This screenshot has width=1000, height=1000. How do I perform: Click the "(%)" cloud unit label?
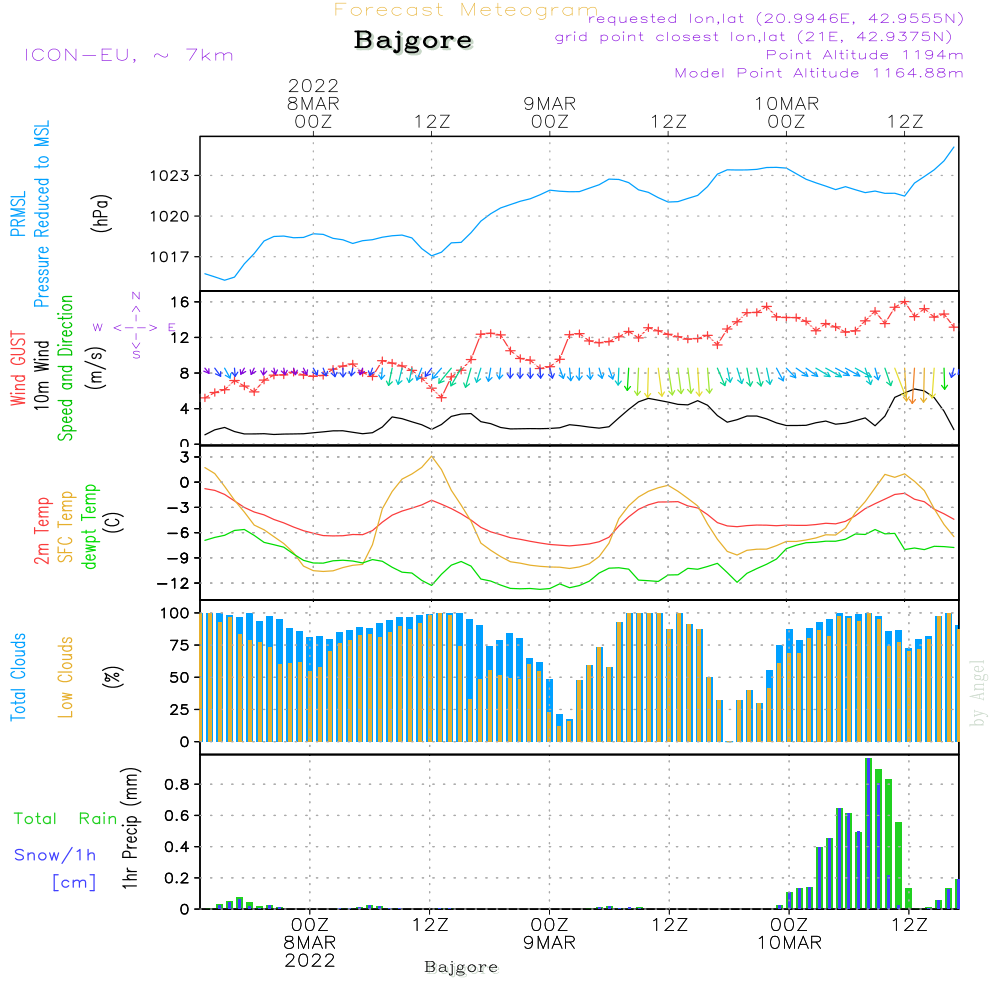(113, 677)
